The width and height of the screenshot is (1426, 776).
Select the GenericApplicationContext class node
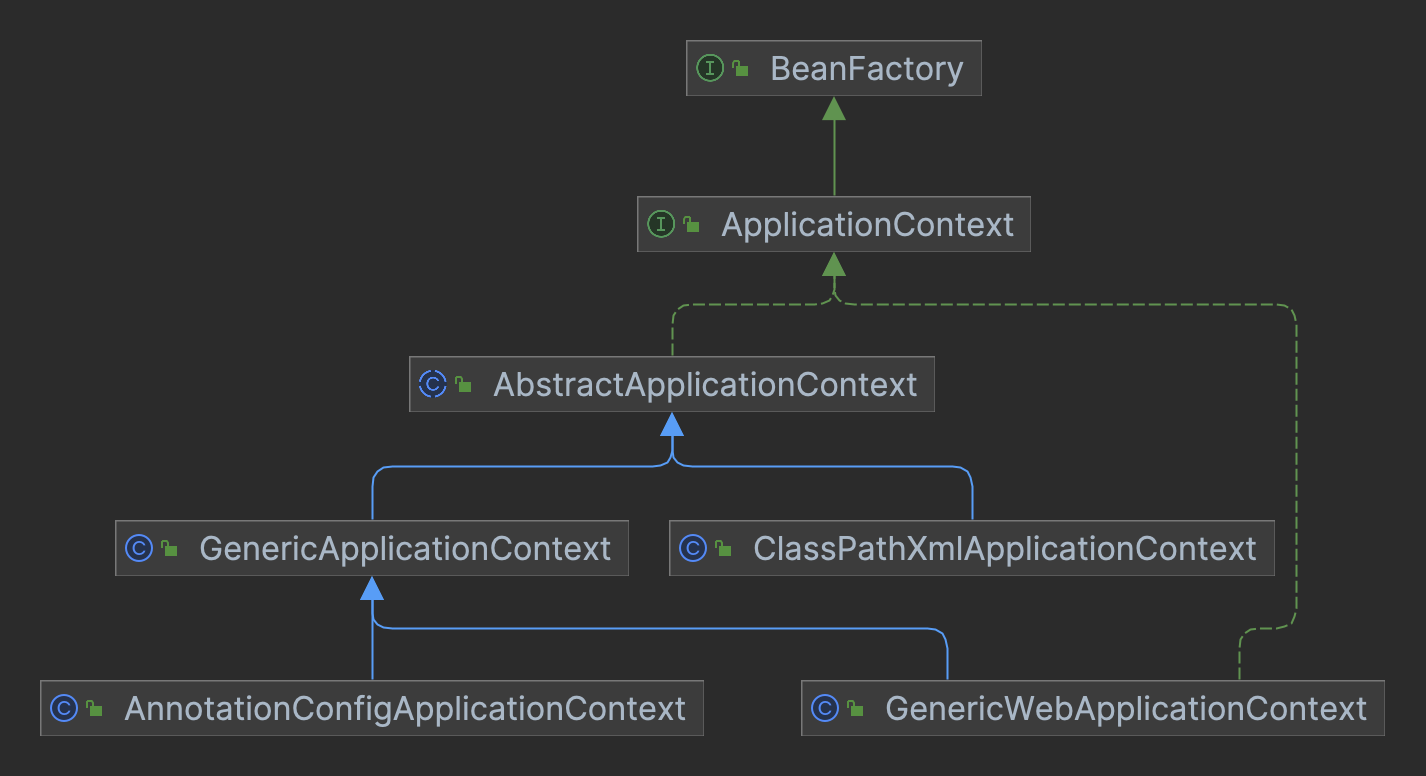coord(371,548)
